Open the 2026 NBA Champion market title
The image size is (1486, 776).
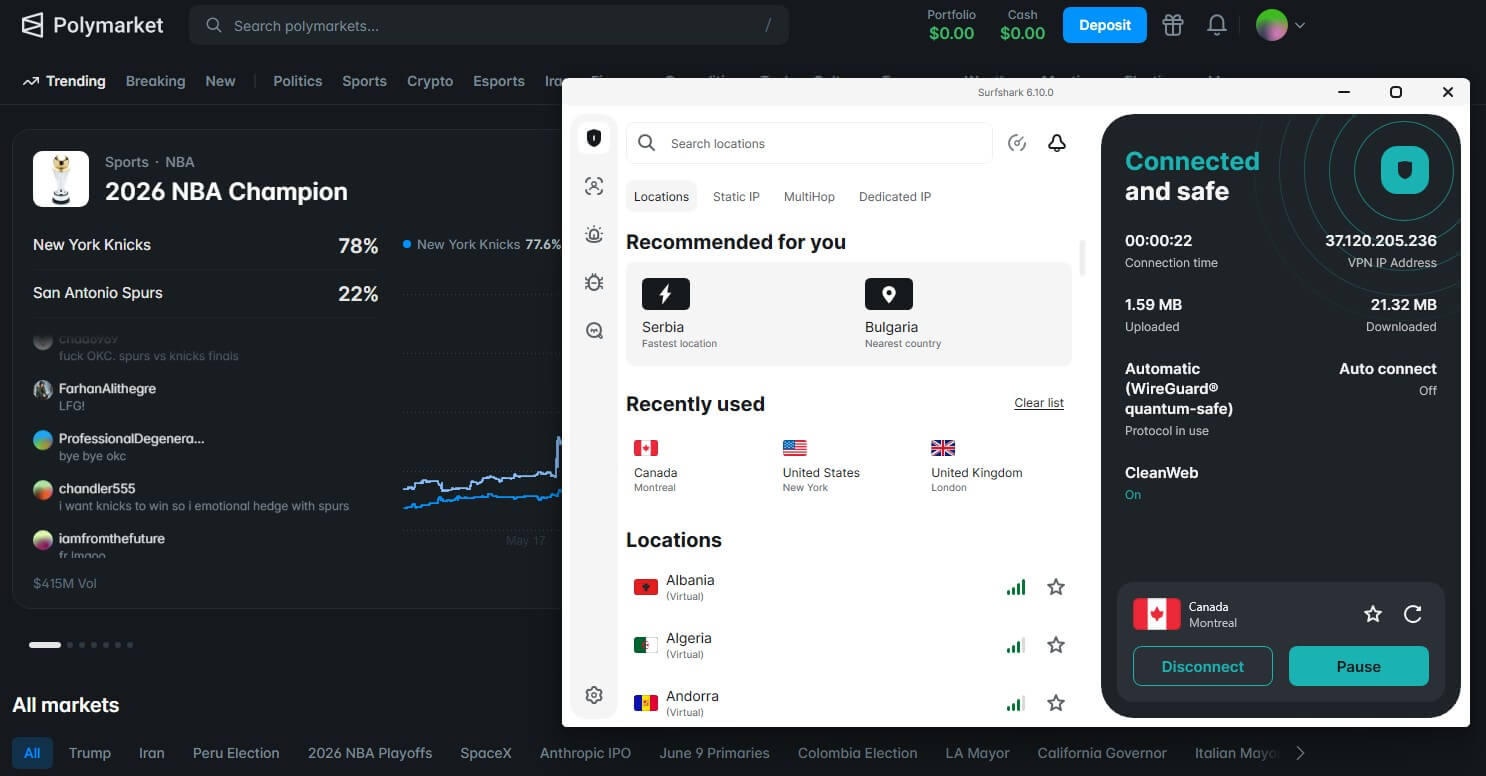pyautogui.click(x=226, y=191)
